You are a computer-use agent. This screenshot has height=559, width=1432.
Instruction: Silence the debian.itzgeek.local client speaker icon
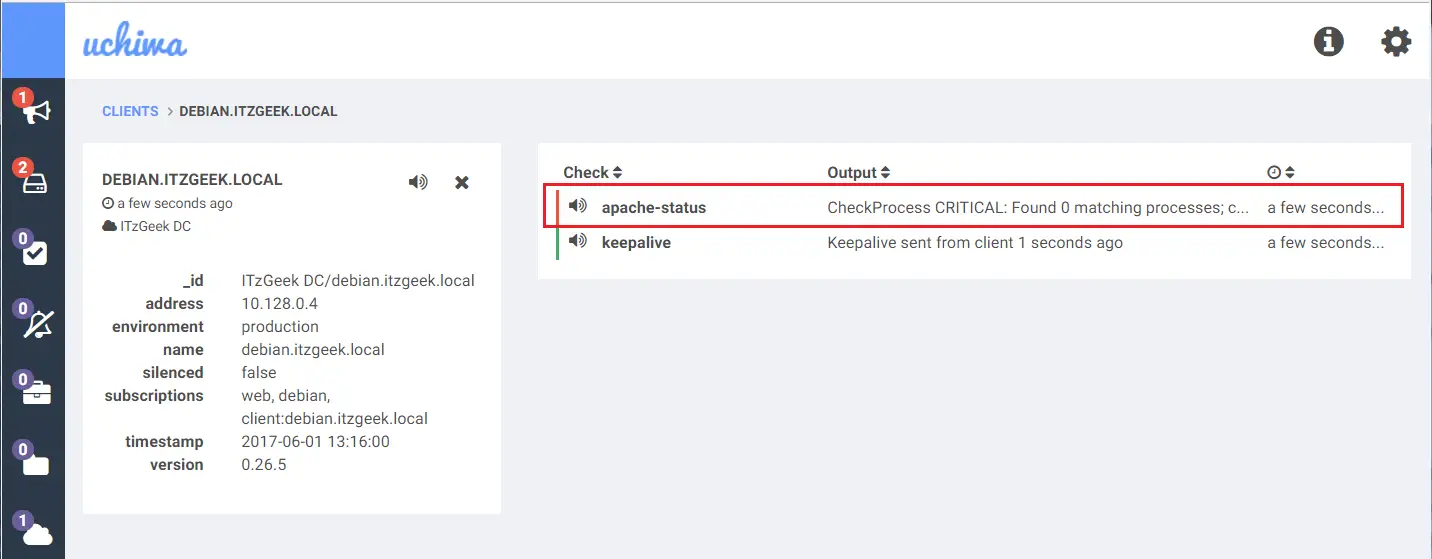[418, 182]
